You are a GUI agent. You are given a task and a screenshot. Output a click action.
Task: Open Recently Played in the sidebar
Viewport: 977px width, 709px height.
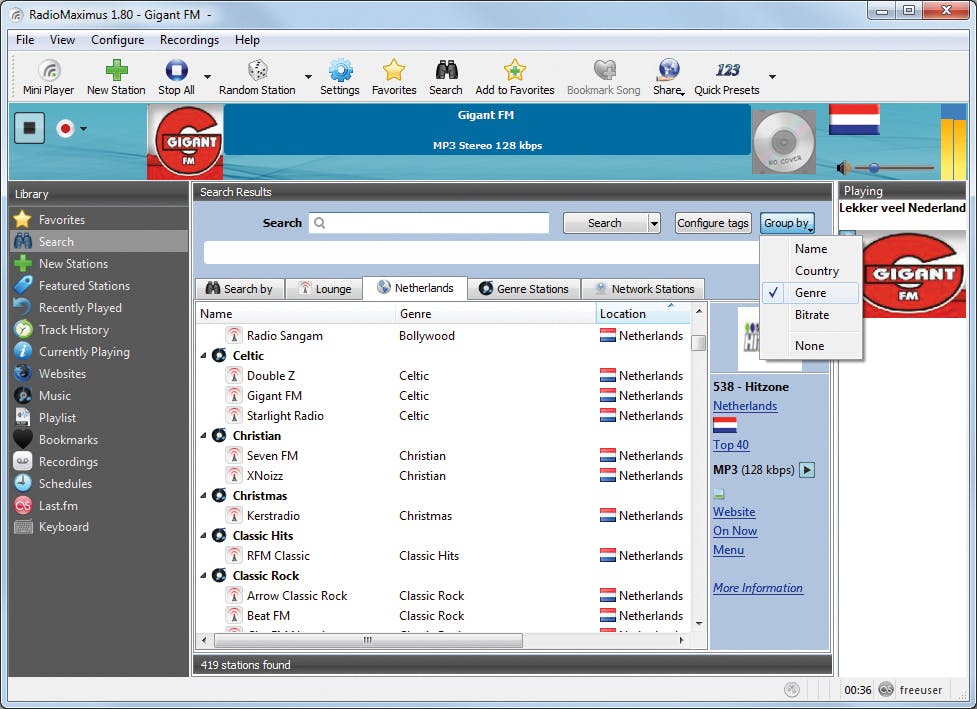point(99,307)
